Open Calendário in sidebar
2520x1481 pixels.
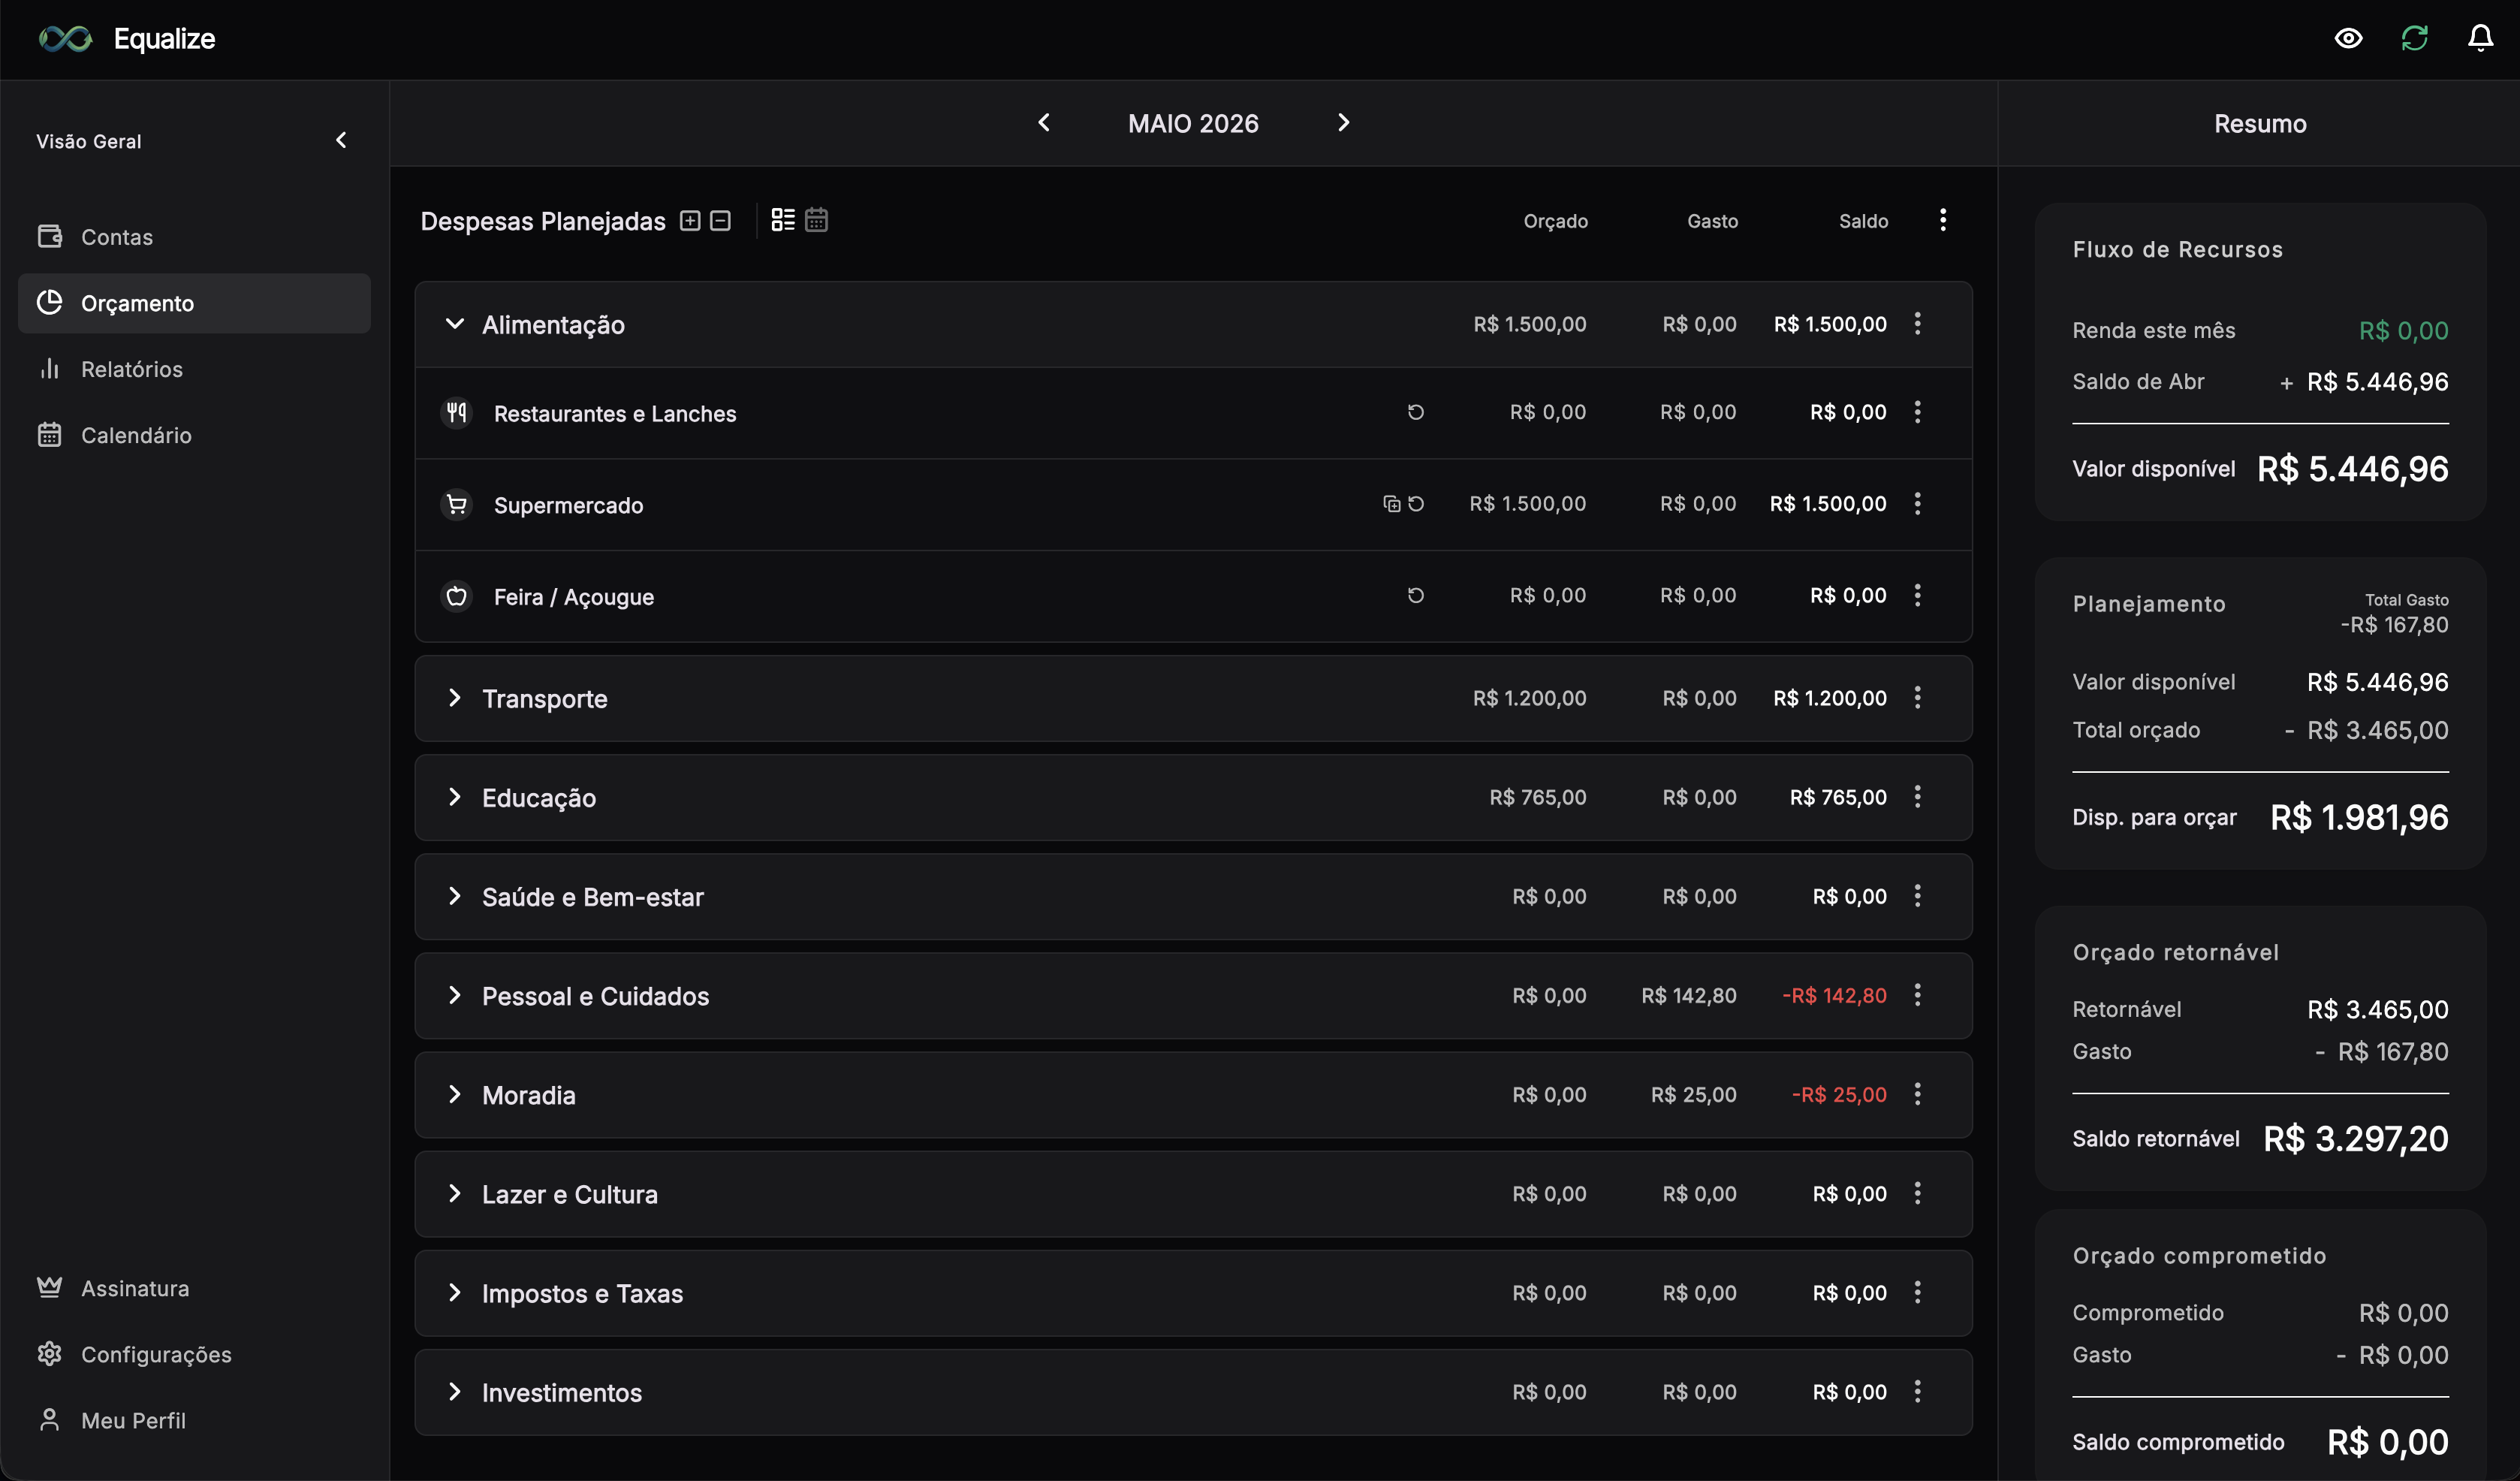(194, 435)
